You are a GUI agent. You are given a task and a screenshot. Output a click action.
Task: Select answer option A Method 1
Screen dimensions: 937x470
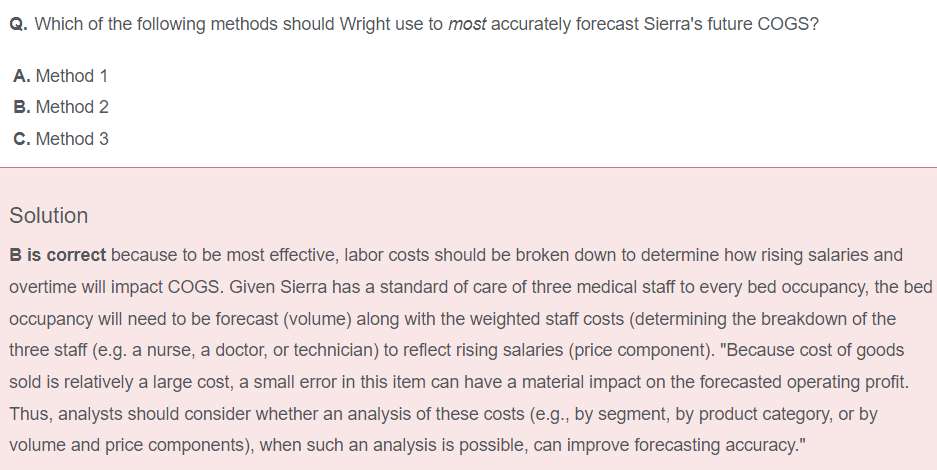60,76
